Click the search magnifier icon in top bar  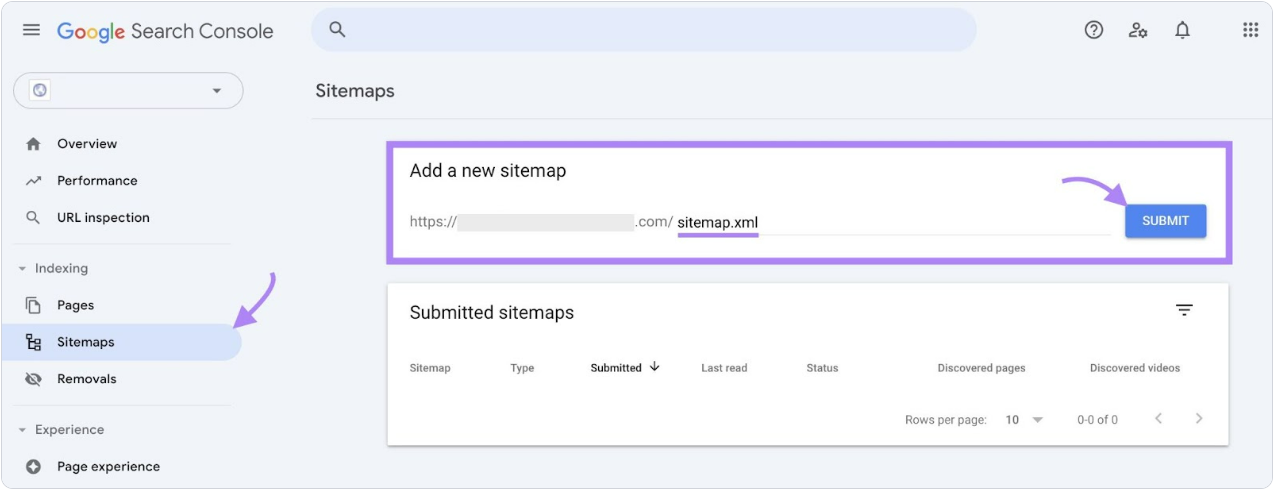337,30
